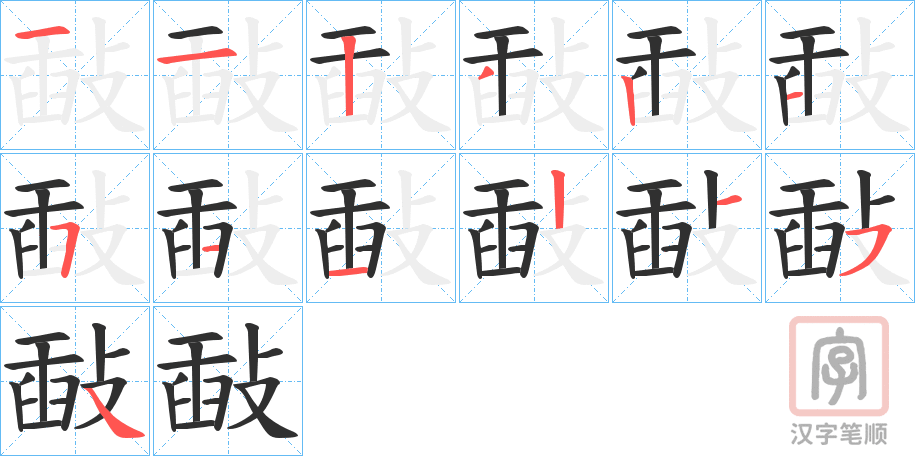
Task: Open the 汉字笔顺 watermark text link
Action: click(x=839, y=434)
